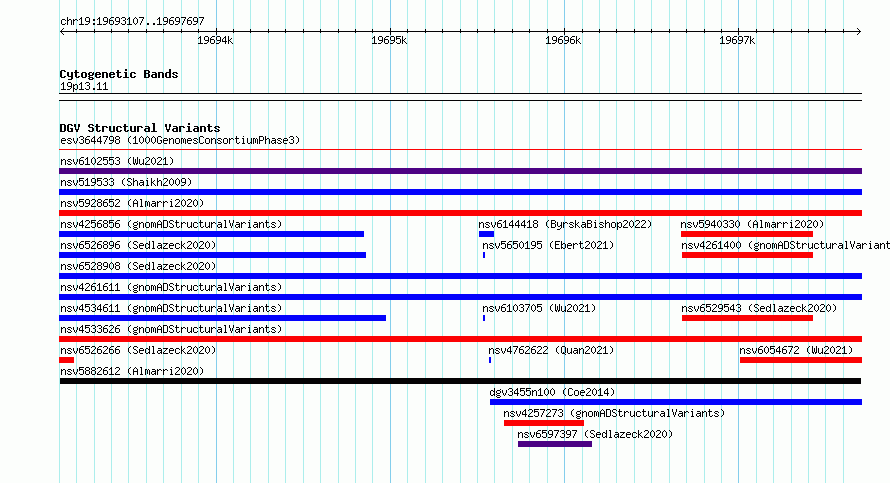Open nsv4534611 (gnomADStructuralVariants) label

(171, 308)
